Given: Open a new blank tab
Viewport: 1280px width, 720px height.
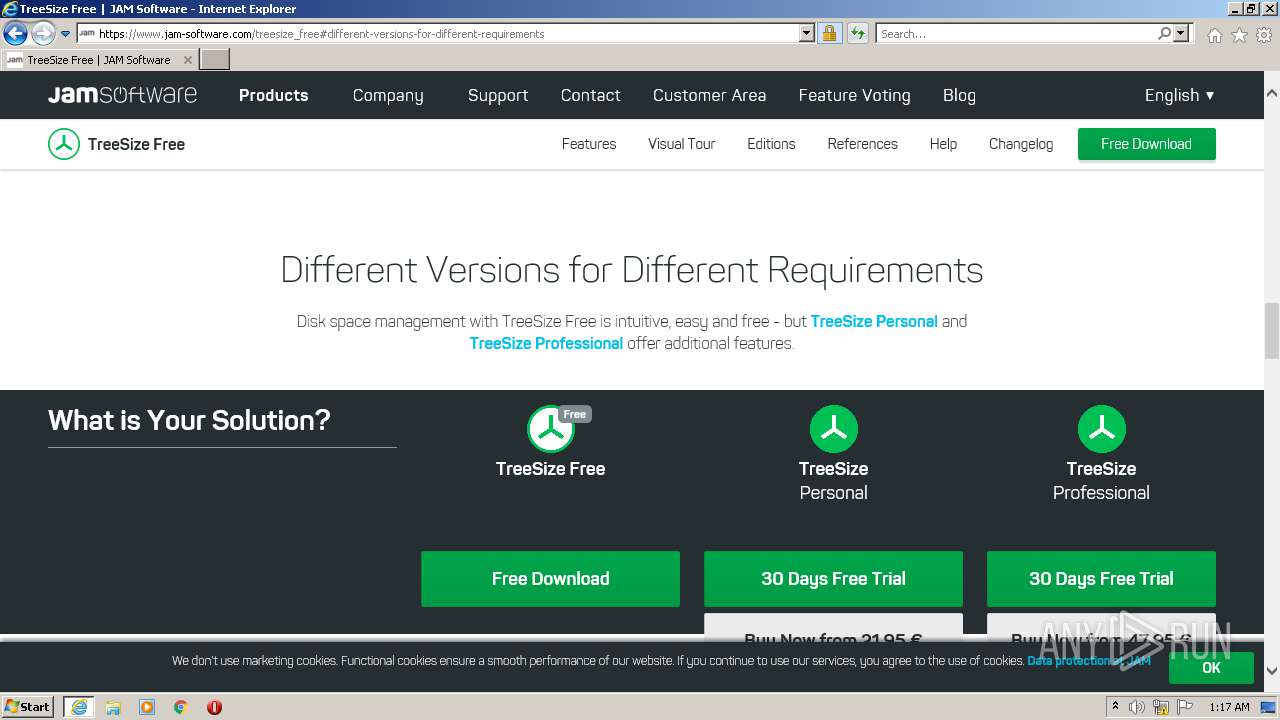Looking at the screenshot, I should [215, 60].
